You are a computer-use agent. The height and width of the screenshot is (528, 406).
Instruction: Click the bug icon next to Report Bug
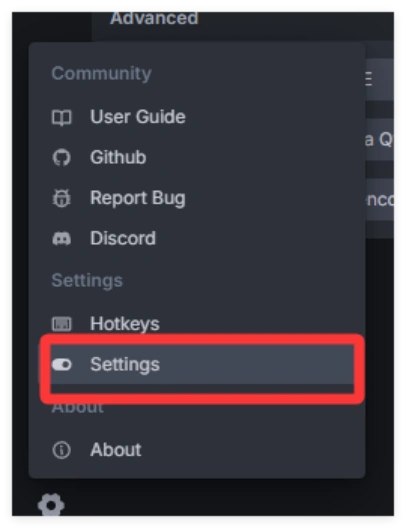coord(62,198)
